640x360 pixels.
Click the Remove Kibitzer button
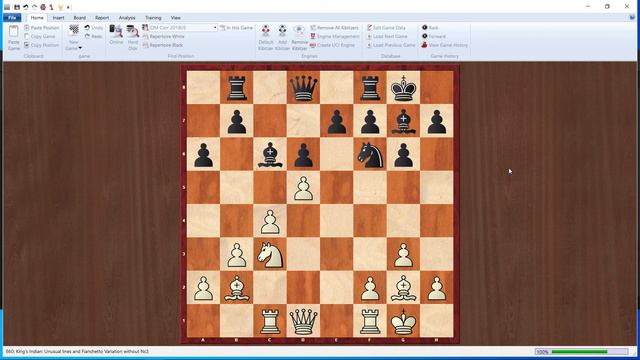pos(299,38)
